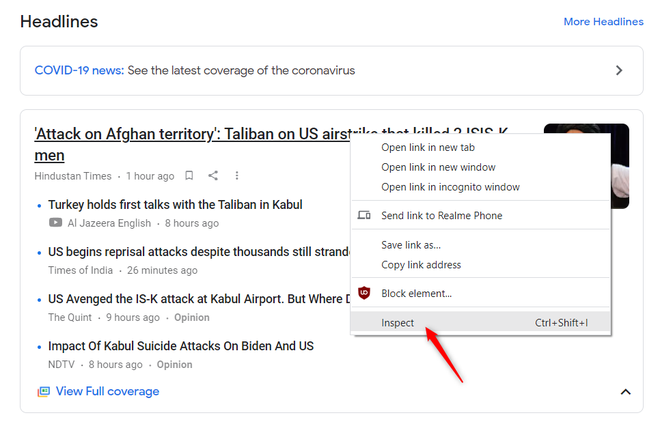The height and width of the screenshot is (424, 660).
Task: Expand the COVID-19 news right chevron
Action: 619,70
